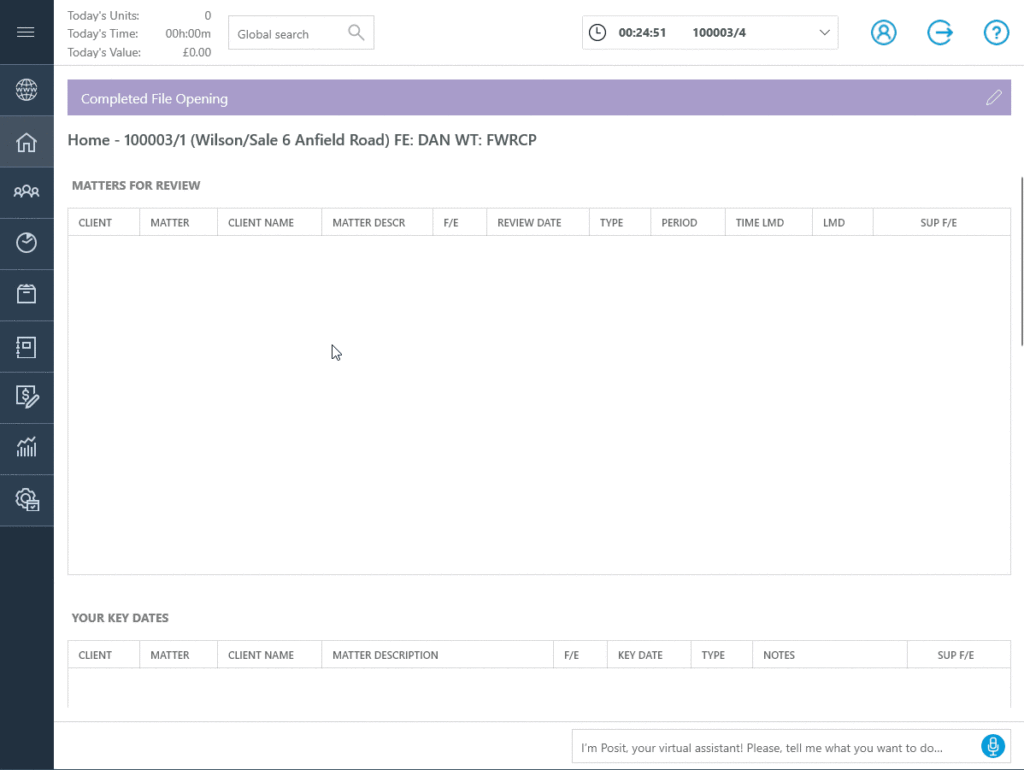Open the billing dollar-pen icon
Screen dimensions: 1024x770
(27, 396)
